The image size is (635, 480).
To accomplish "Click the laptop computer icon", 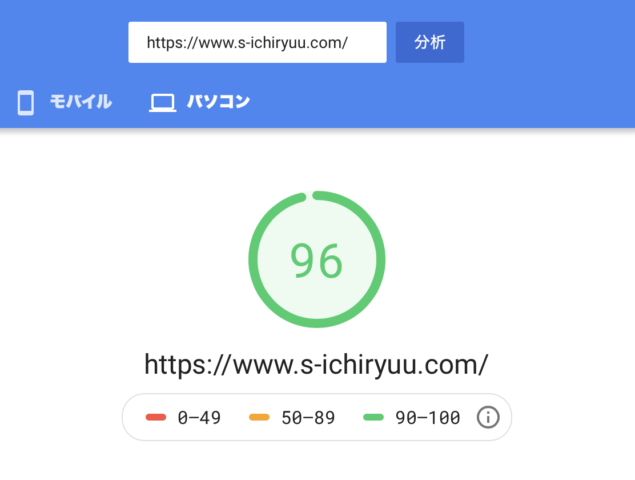I will pyautogui.click(x=162, y=102).
